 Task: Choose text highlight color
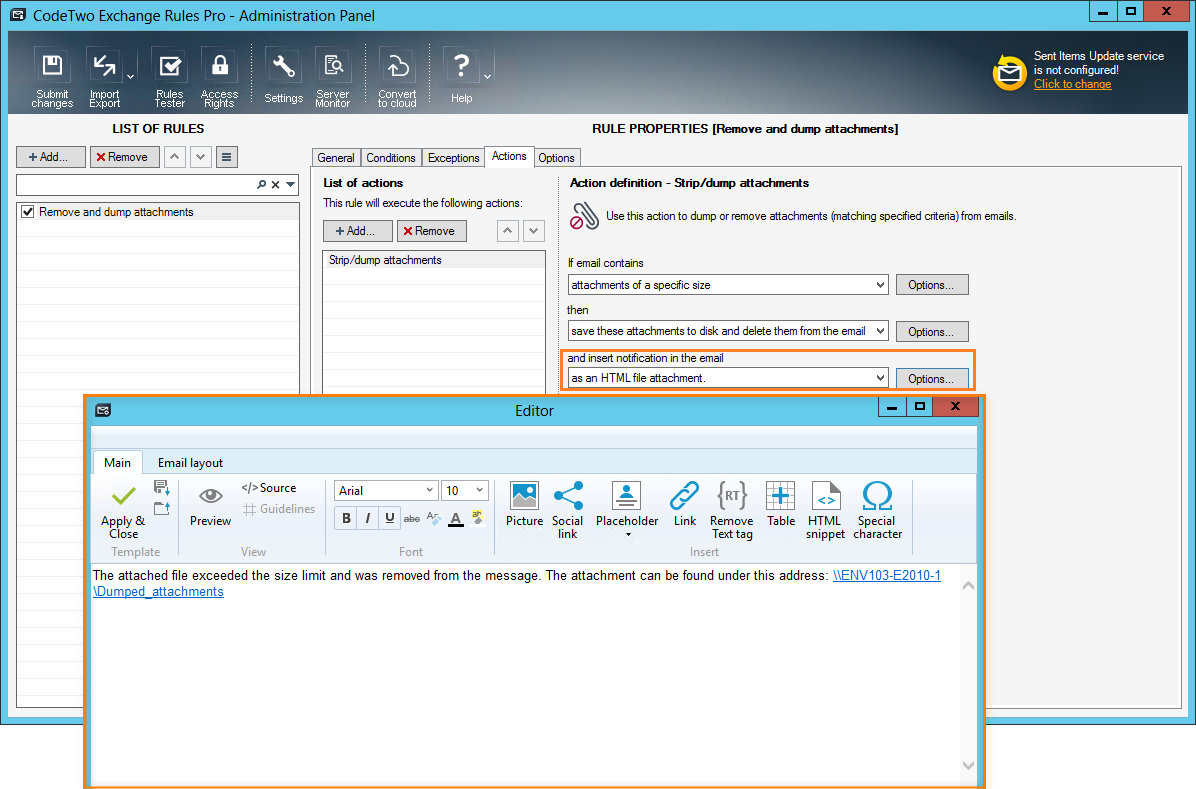coord(477,518)
